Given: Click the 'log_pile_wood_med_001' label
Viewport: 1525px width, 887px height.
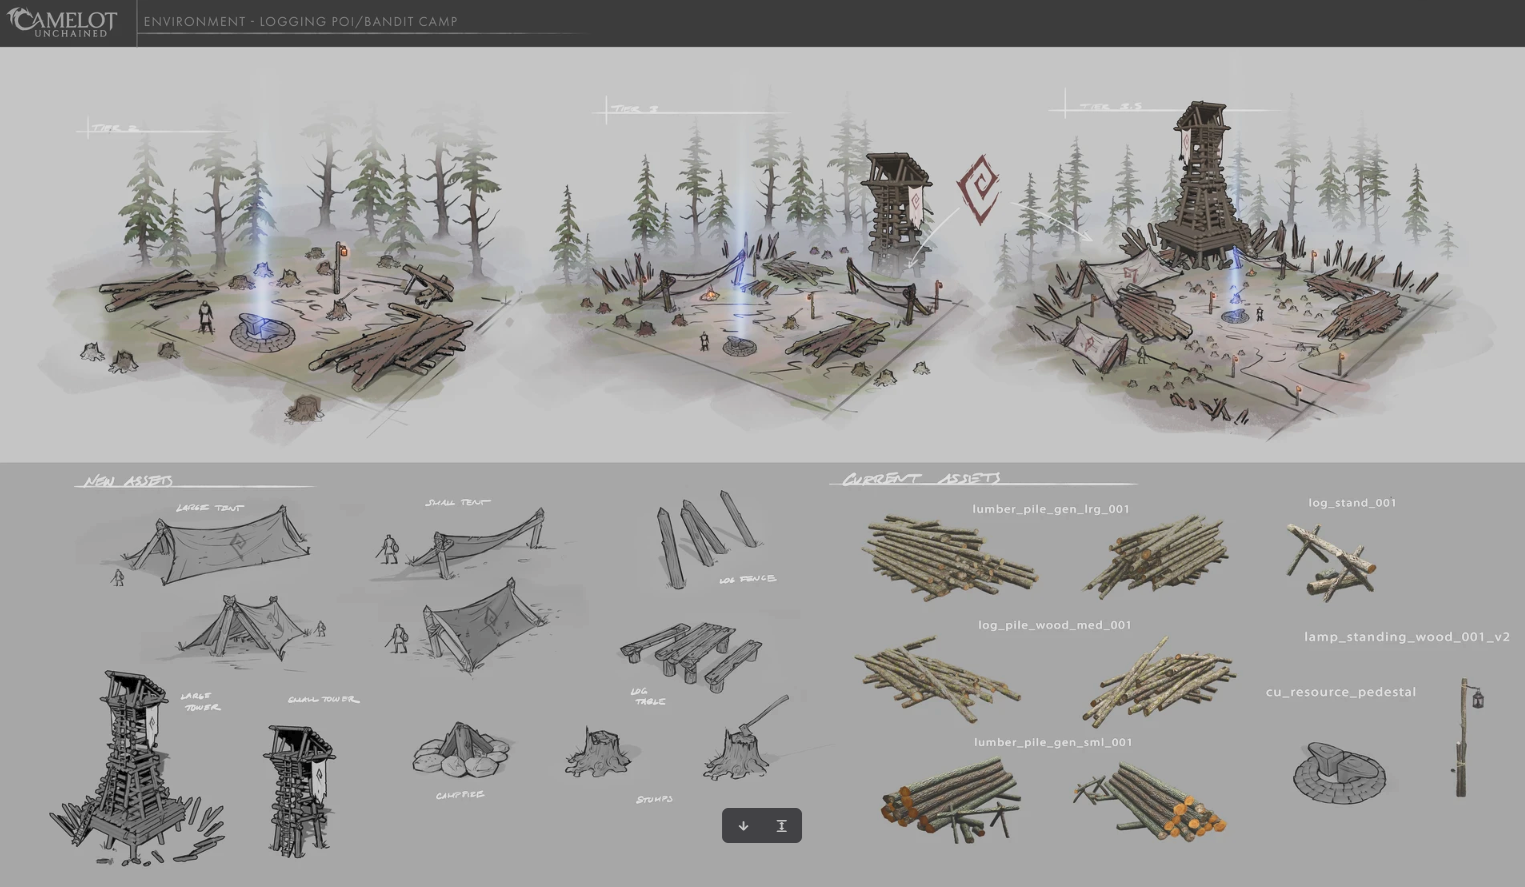Looking at the screenshot, I should (x=1055, y=625).
